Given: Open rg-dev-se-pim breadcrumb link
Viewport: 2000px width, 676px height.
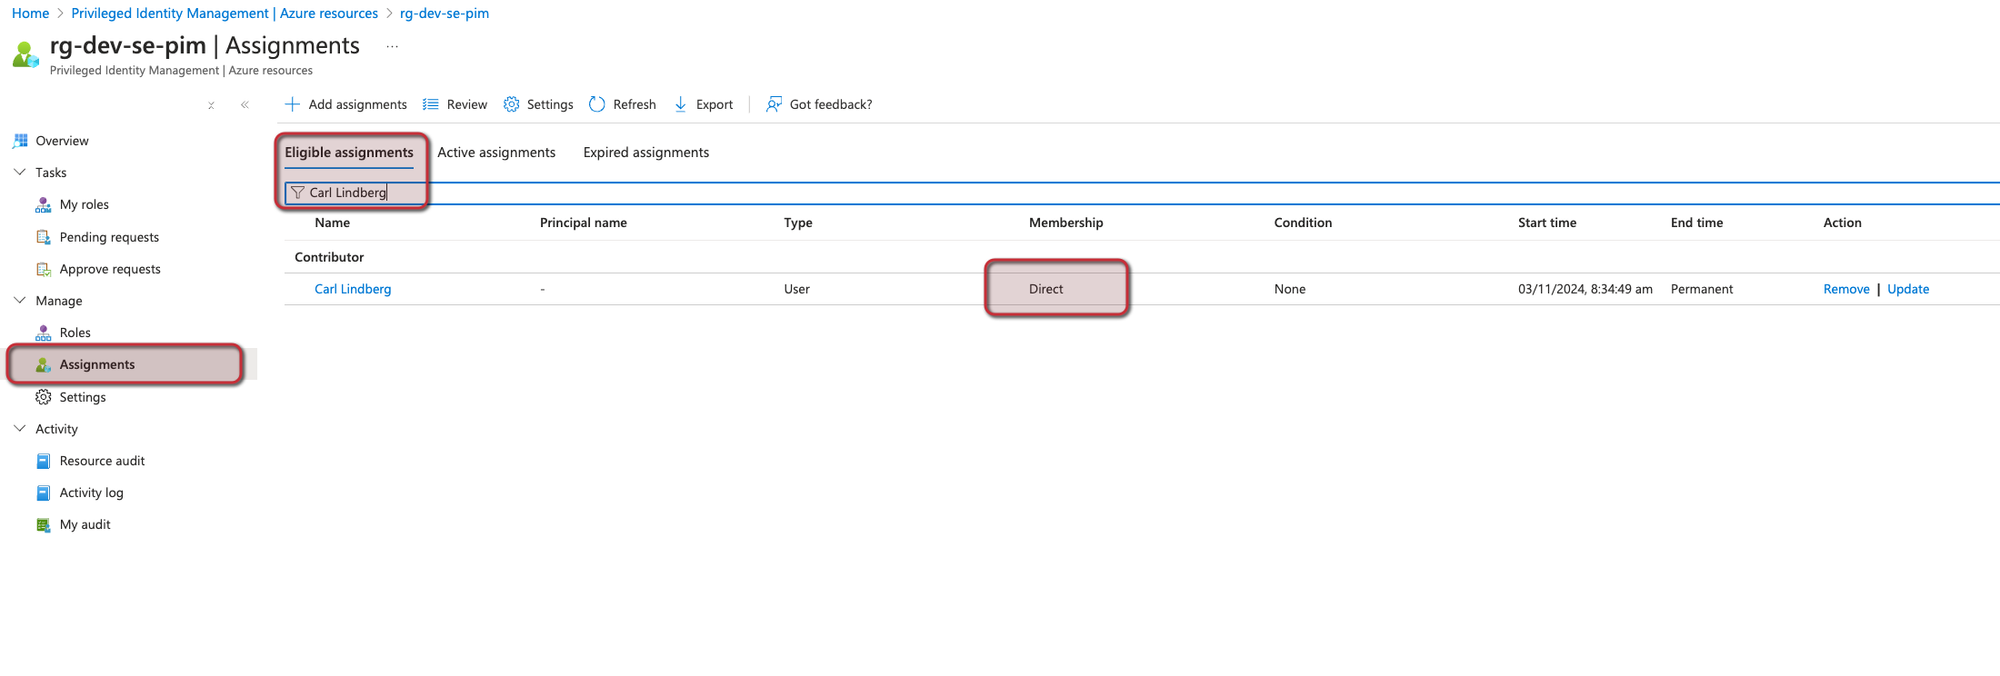Looking at the screenshot, I should tap(444, 13).
